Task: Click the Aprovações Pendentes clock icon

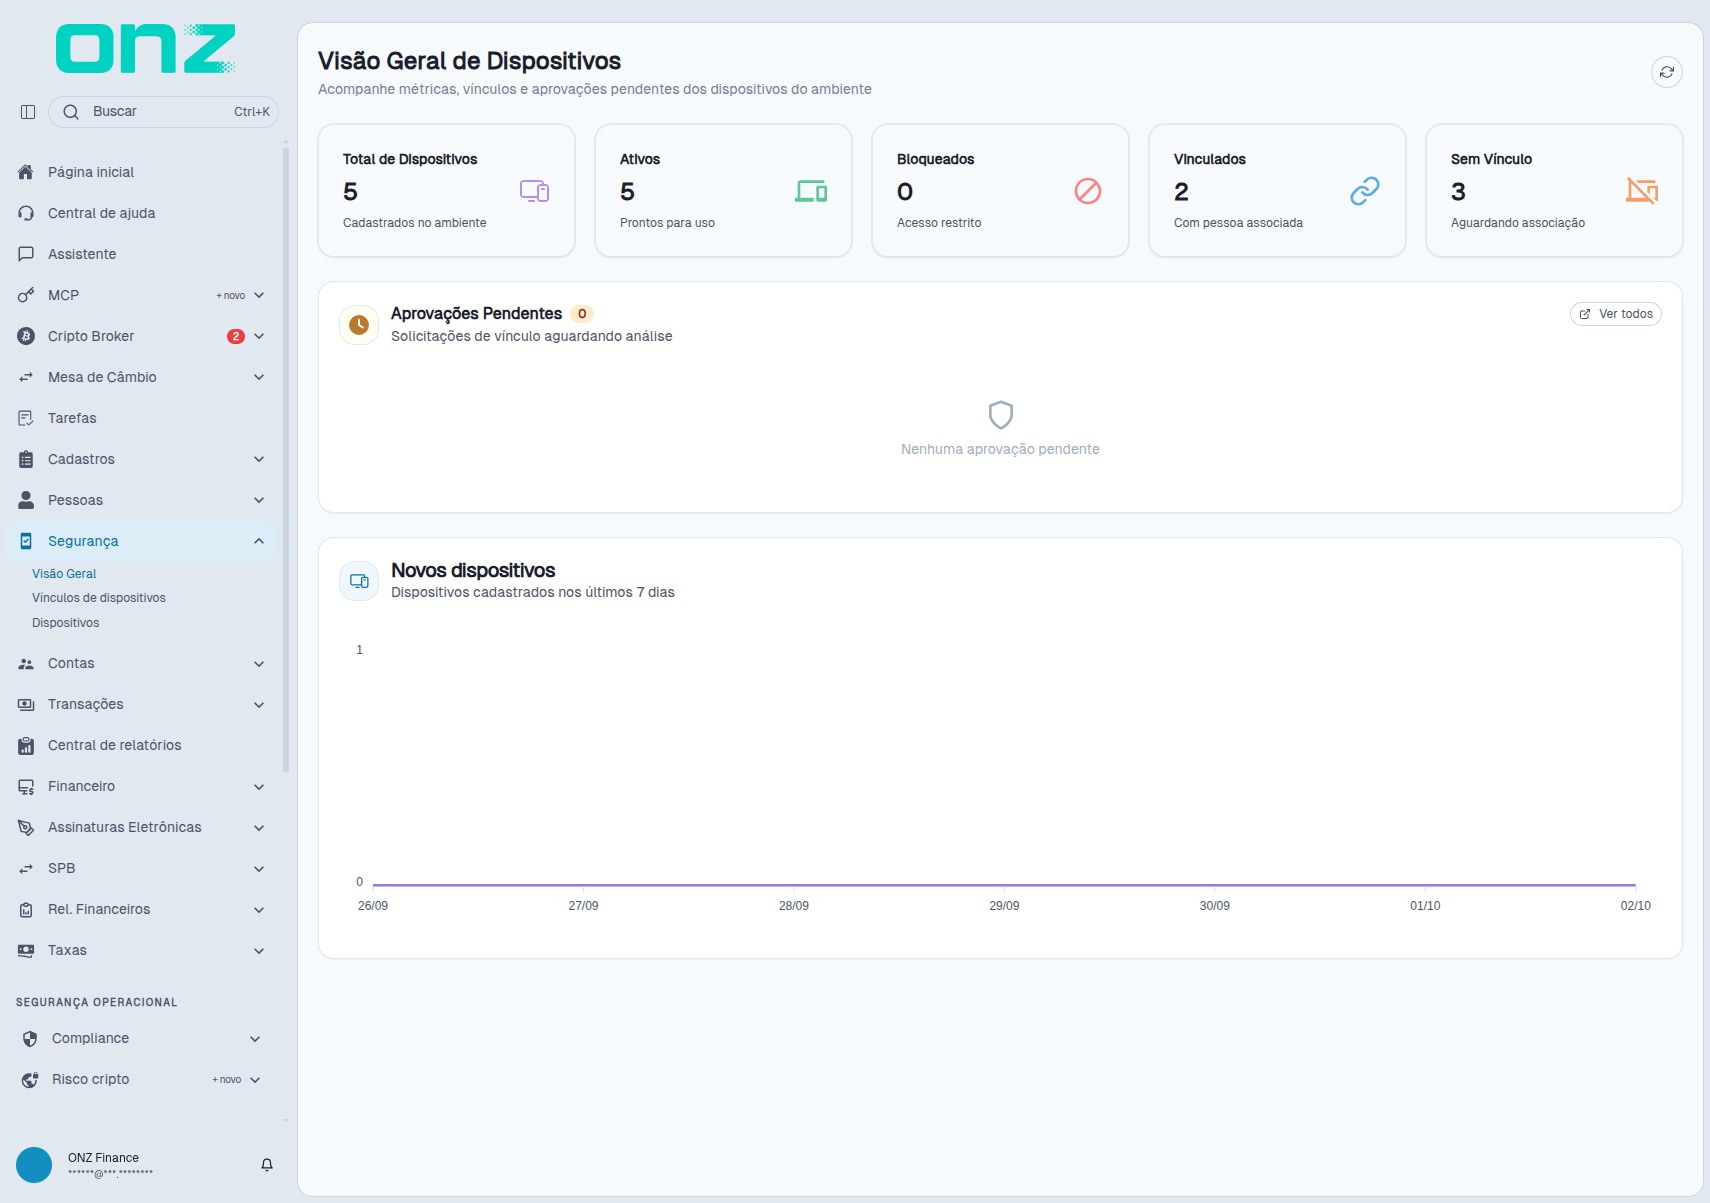Action: point(359,325)
